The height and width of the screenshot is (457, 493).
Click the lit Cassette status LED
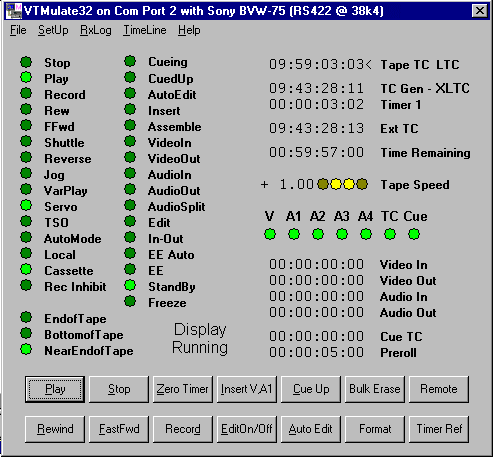click(x=26, y=269)
